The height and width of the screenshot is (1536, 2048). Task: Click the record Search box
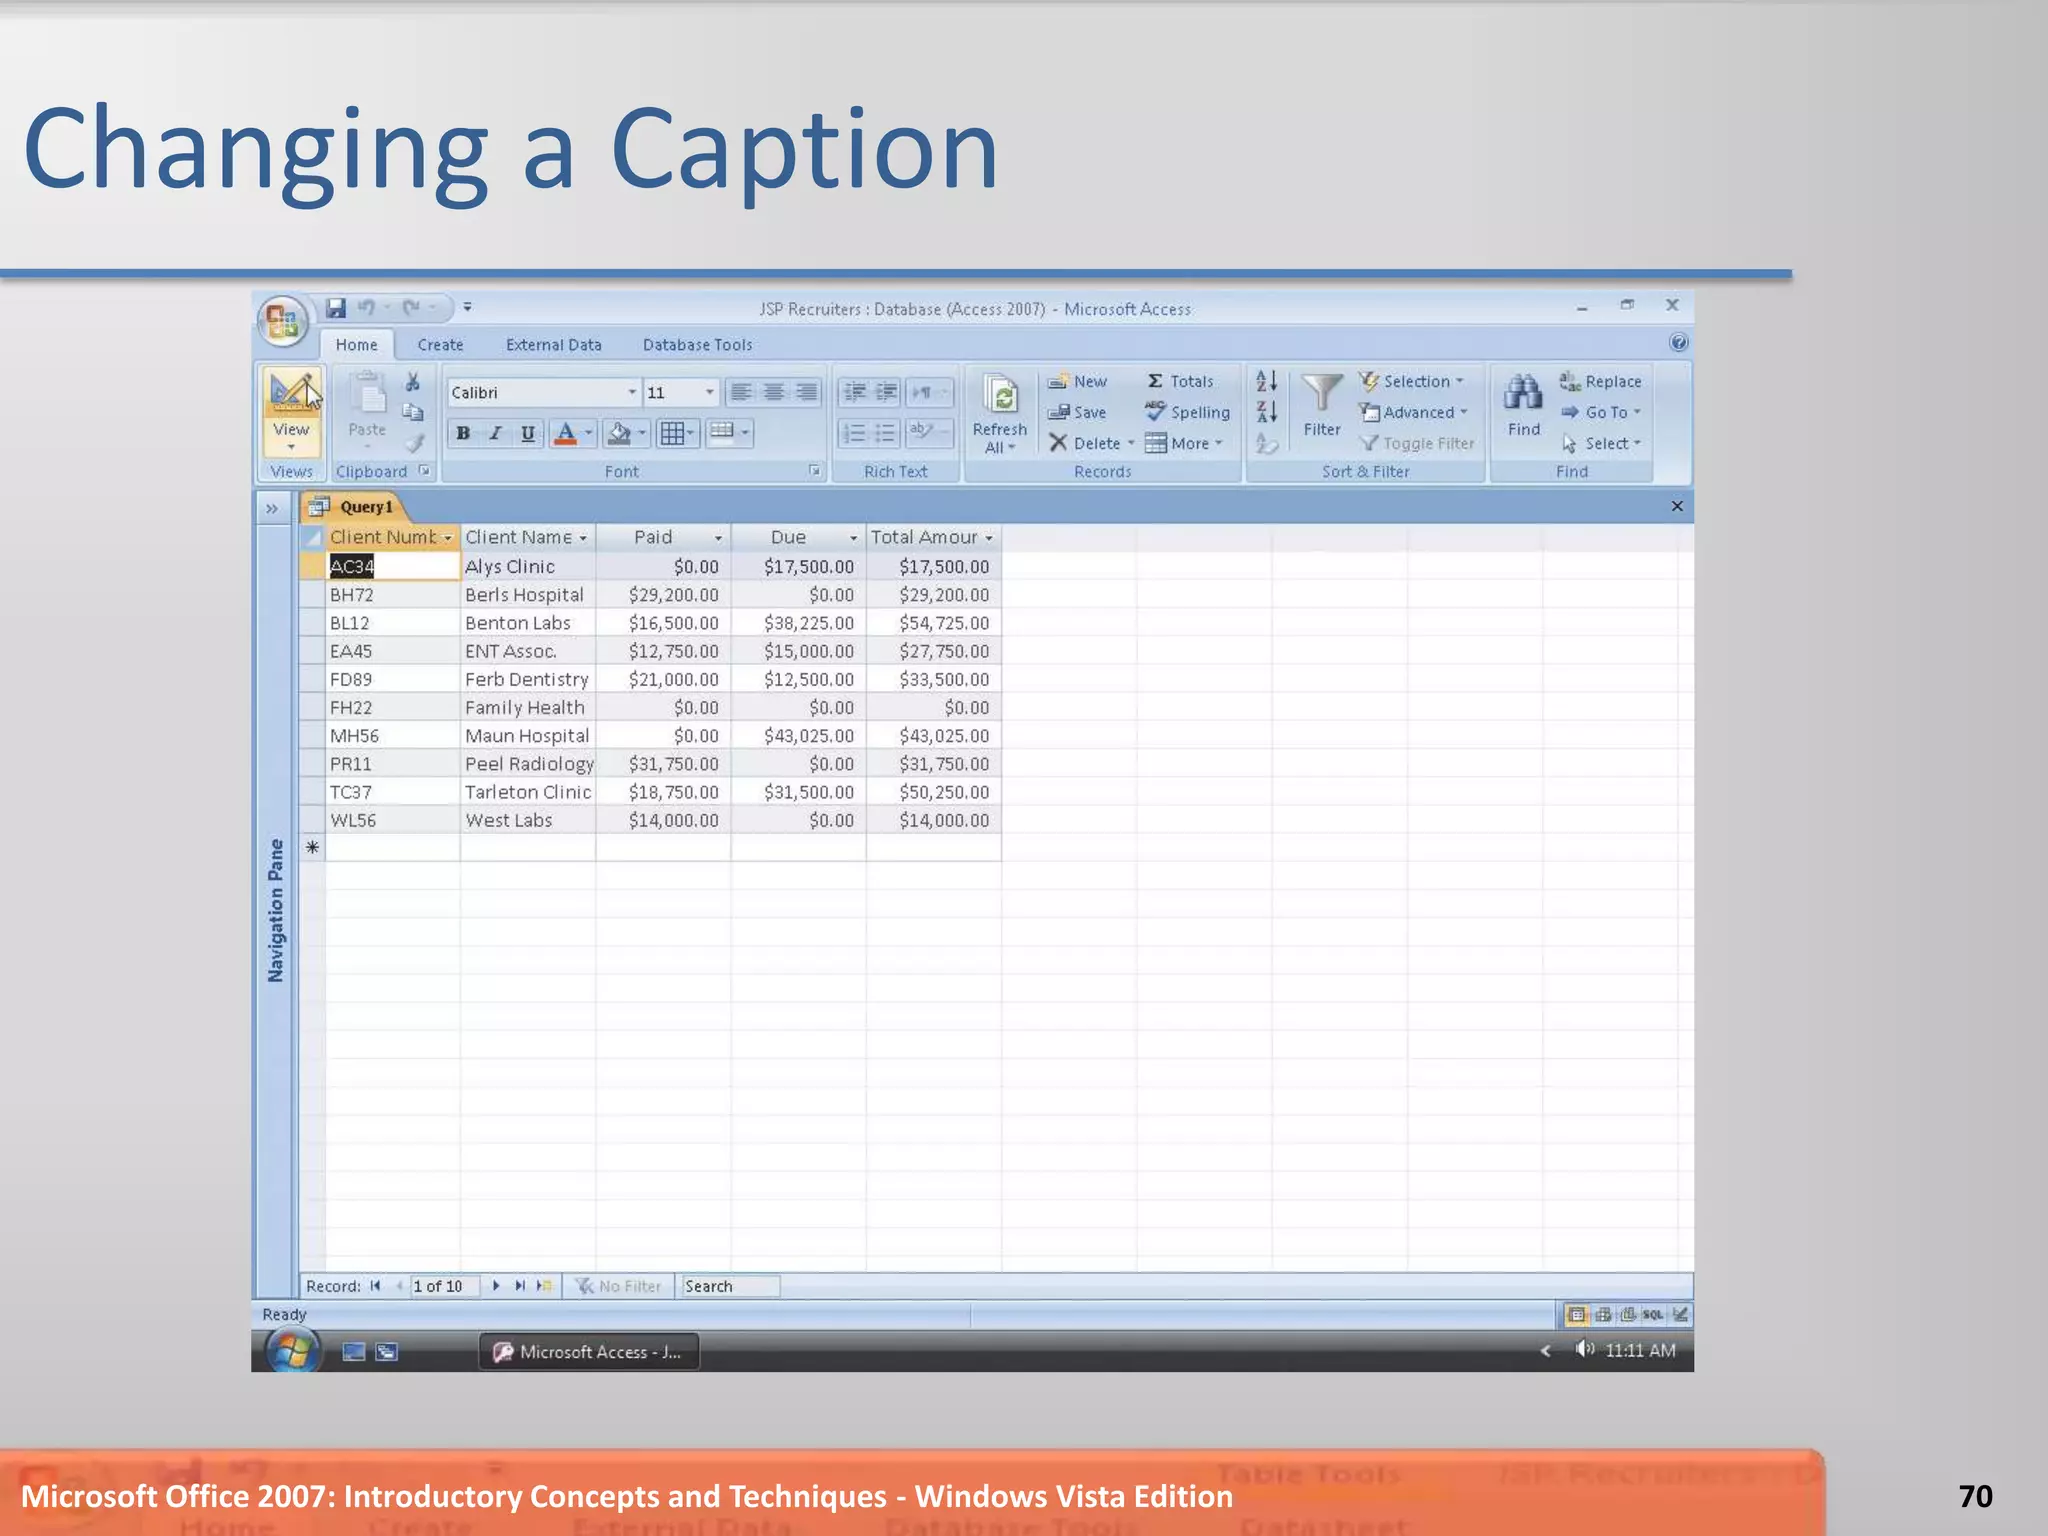click(729, 1286)
